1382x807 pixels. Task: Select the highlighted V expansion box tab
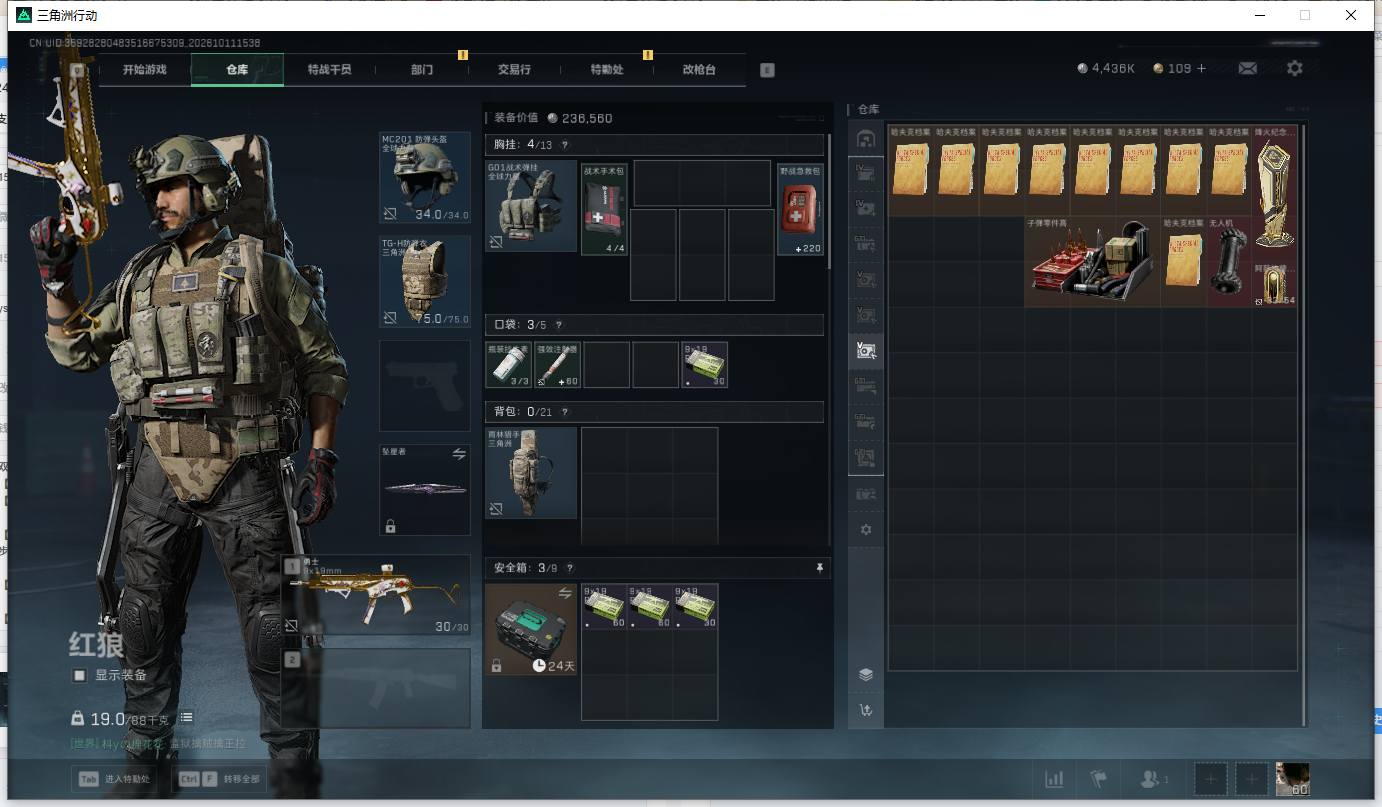(866, 350)
